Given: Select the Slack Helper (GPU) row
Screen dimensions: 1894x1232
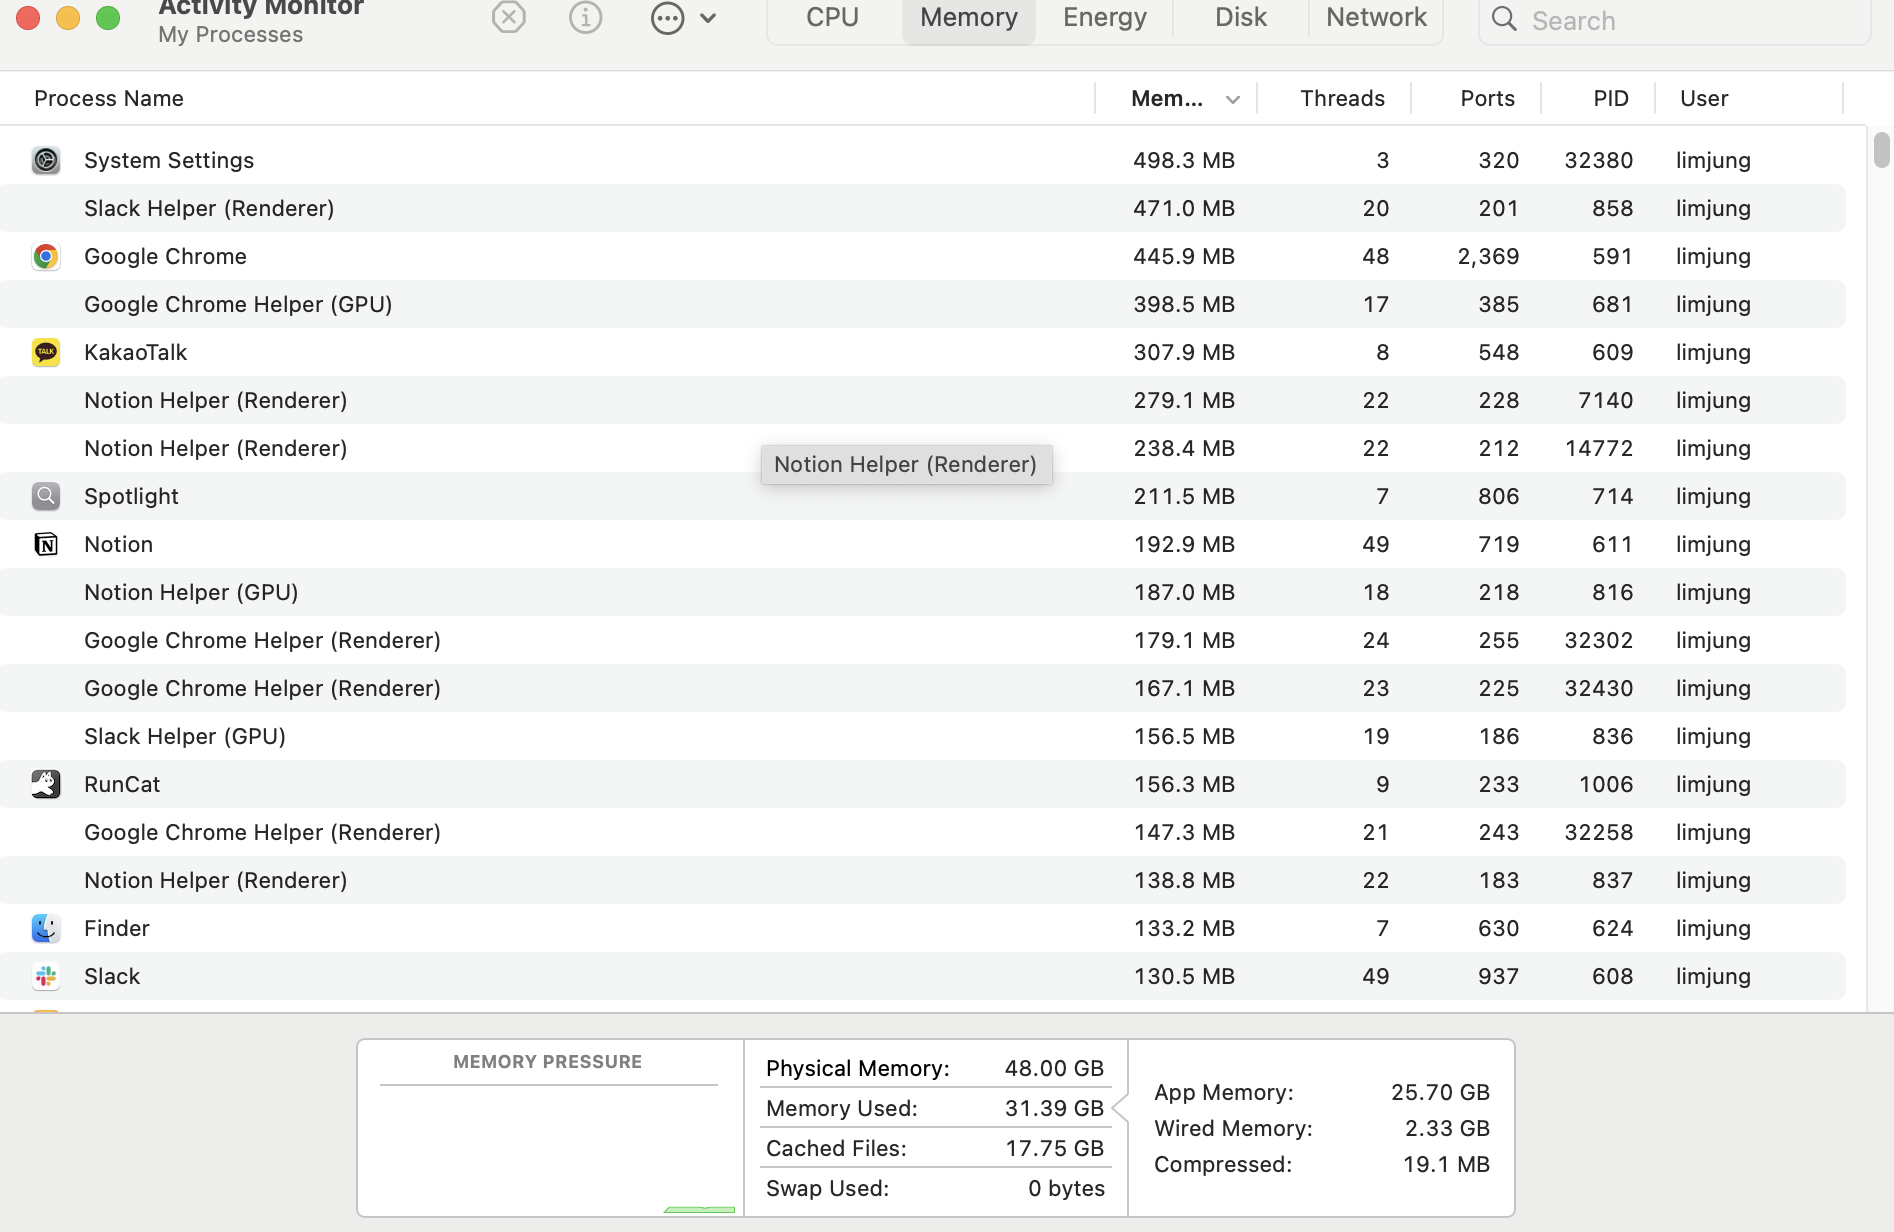Looking at the screenshot, I should coord(922,736).
